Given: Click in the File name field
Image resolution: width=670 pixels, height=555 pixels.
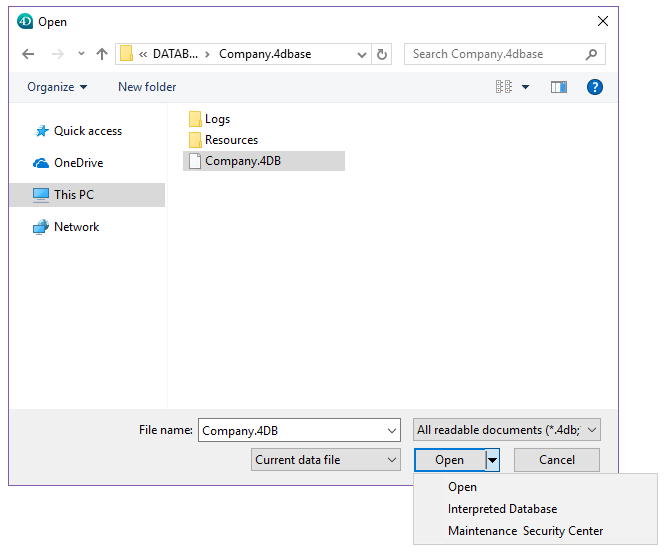Looking at the screenshot, I should coord(290,430).
